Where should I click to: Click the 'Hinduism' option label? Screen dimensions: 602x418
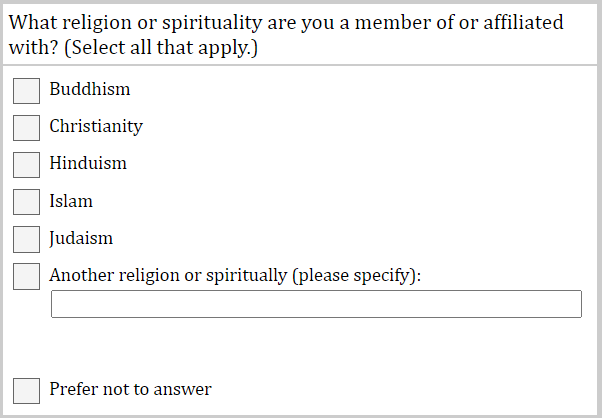[x=88, y=163]
